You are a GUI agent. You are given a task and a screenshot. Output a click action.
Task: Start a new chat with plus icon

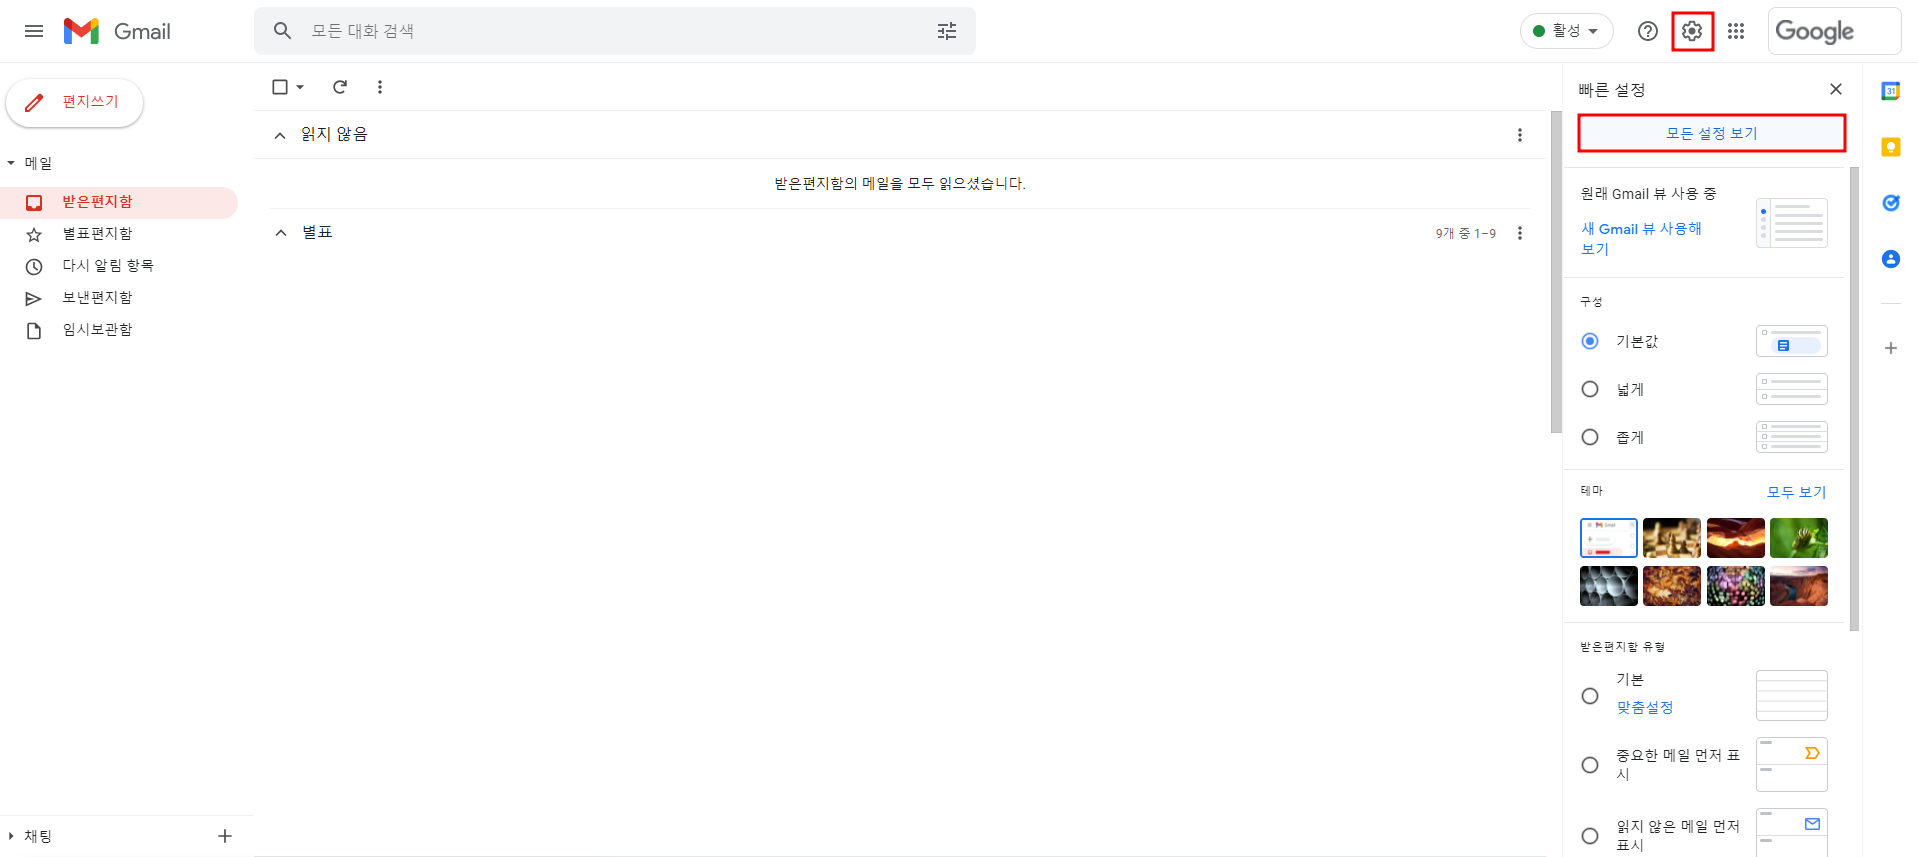point(225,836)
